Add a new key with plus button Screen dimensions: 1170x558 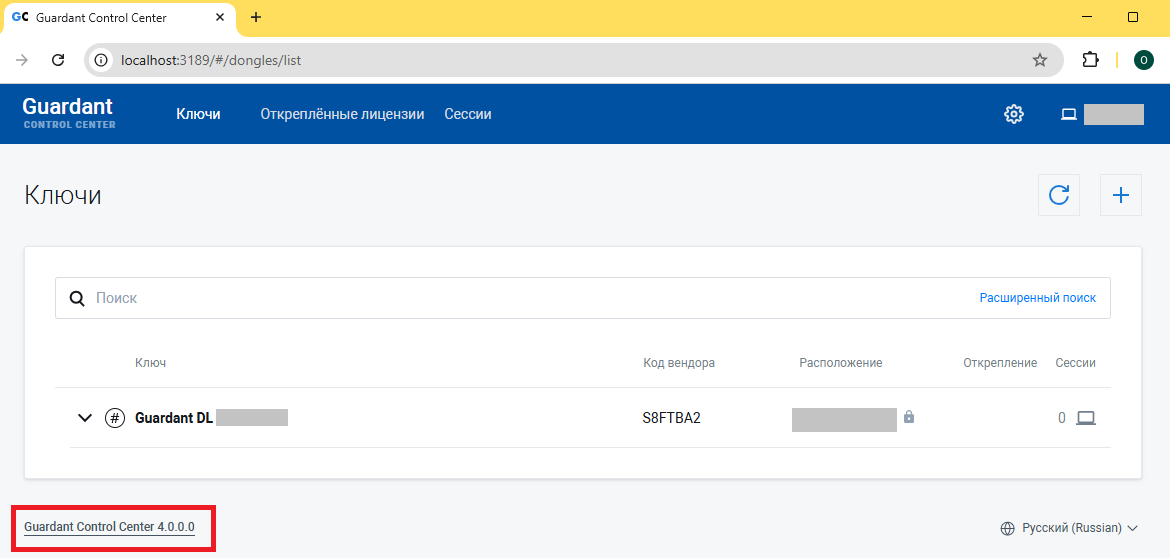(1120, 195)
